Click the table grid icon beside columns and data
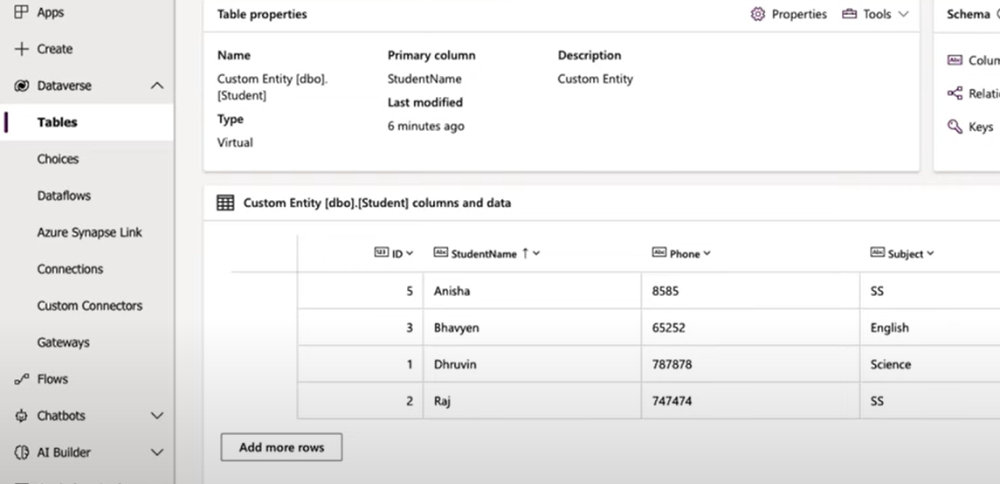Viewport: 1000px width, 484px height. click(x=225, y=203)
